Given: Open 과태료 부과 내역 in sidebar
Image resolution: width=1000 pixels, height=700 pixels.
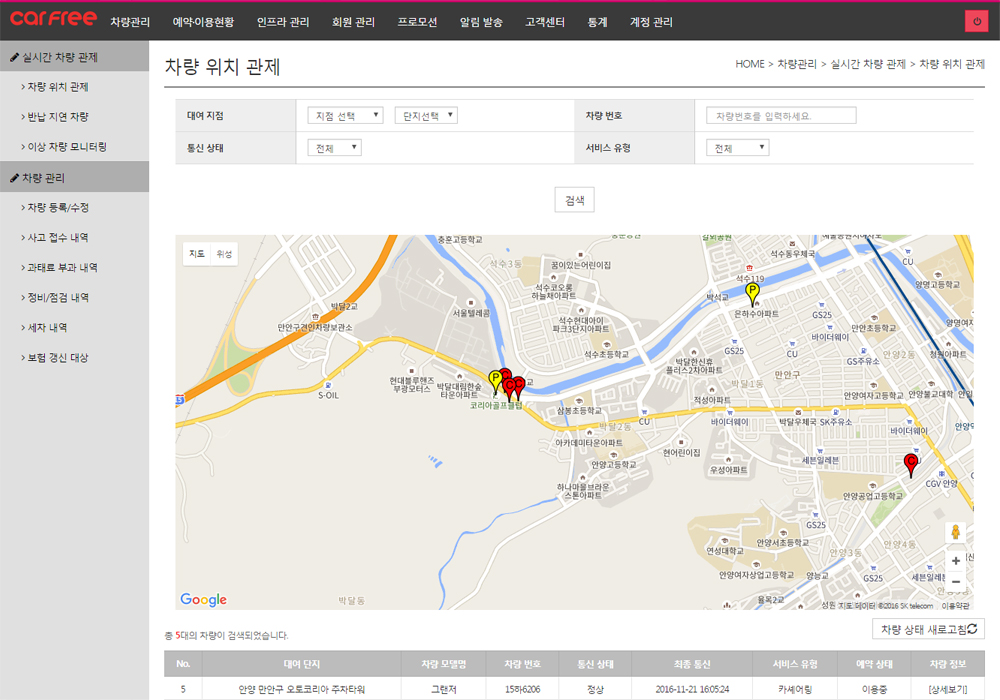Looking at the screenshot, I should pos(62,267).
